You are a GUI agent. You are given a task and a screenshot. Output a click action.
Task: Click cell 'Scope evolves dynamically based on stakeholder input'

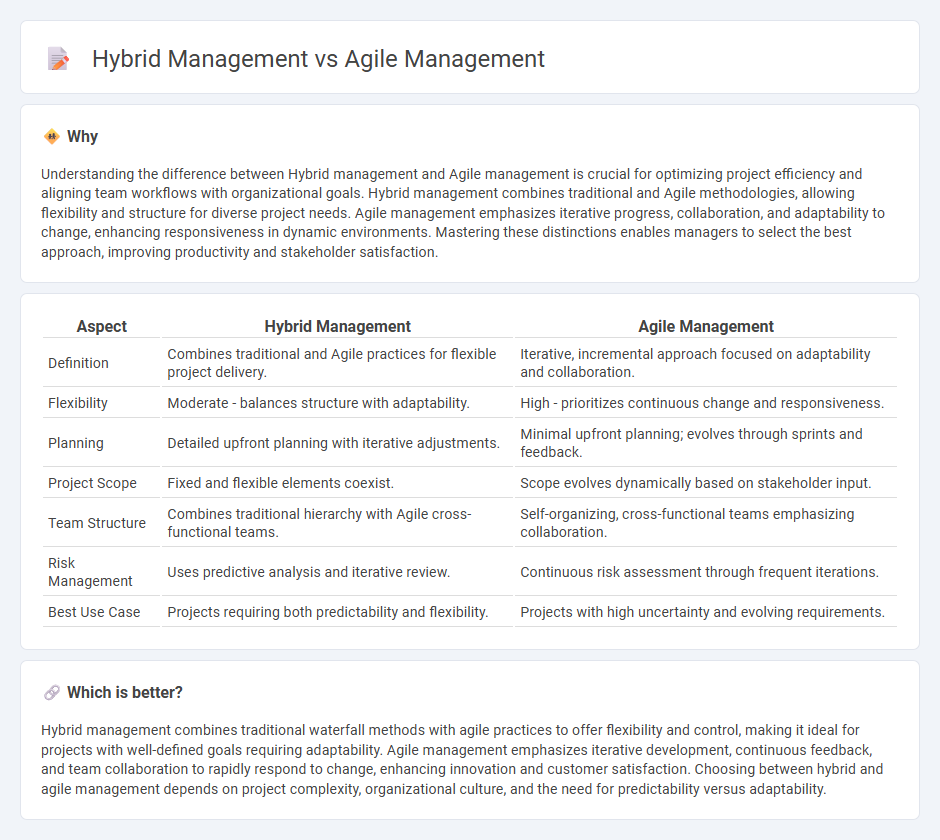706,483
